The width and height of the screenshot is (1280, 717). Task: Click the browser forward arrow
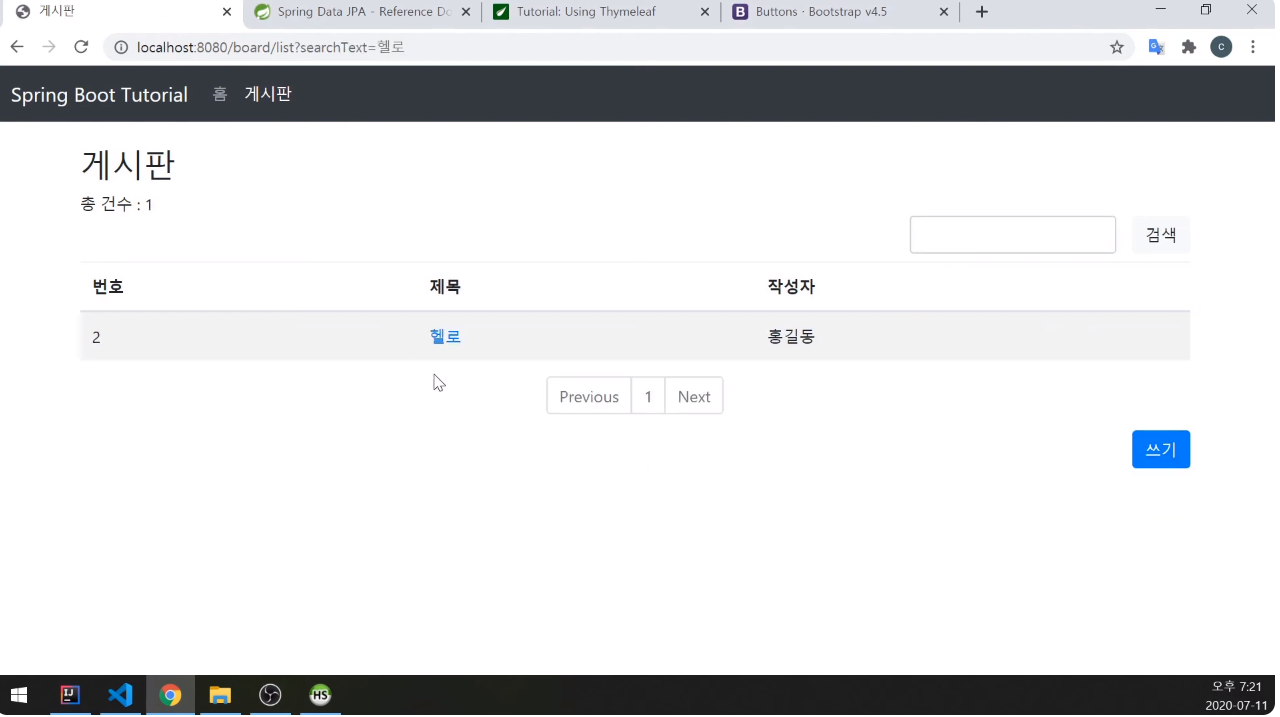(49, 47)
